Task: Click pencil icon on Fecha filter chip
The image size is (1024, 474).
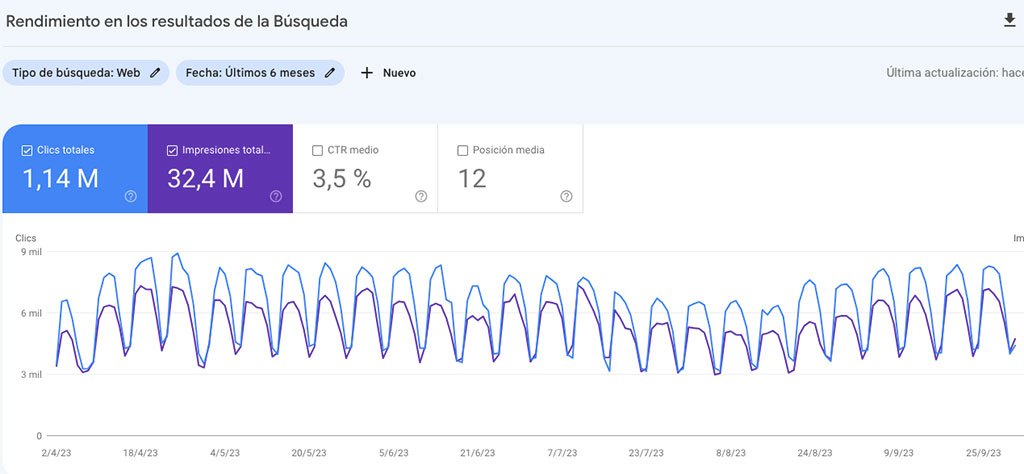Action: tap(330, 73)
